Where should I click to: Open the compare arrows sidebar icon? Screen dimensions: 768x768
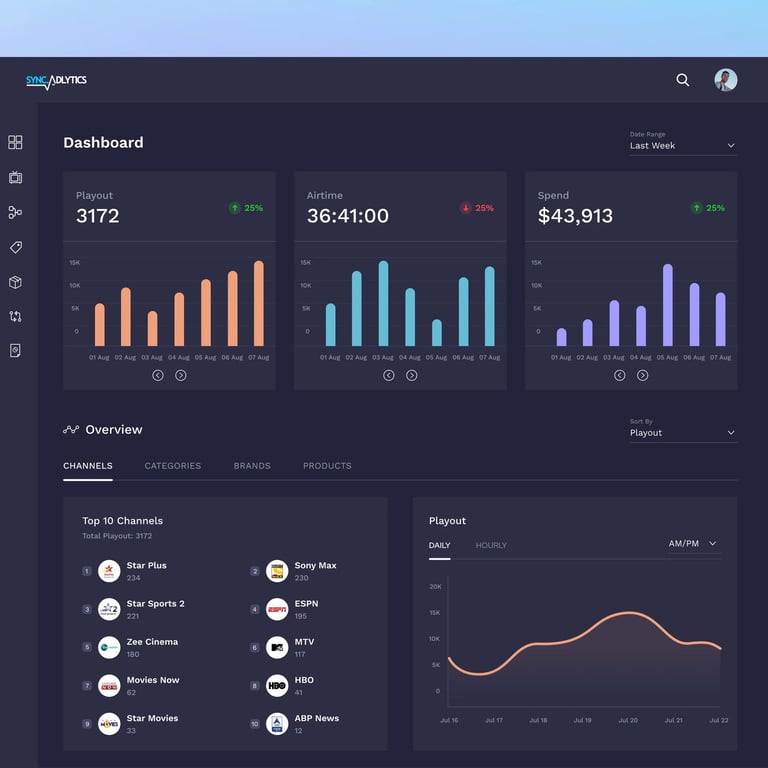point(15,316)
